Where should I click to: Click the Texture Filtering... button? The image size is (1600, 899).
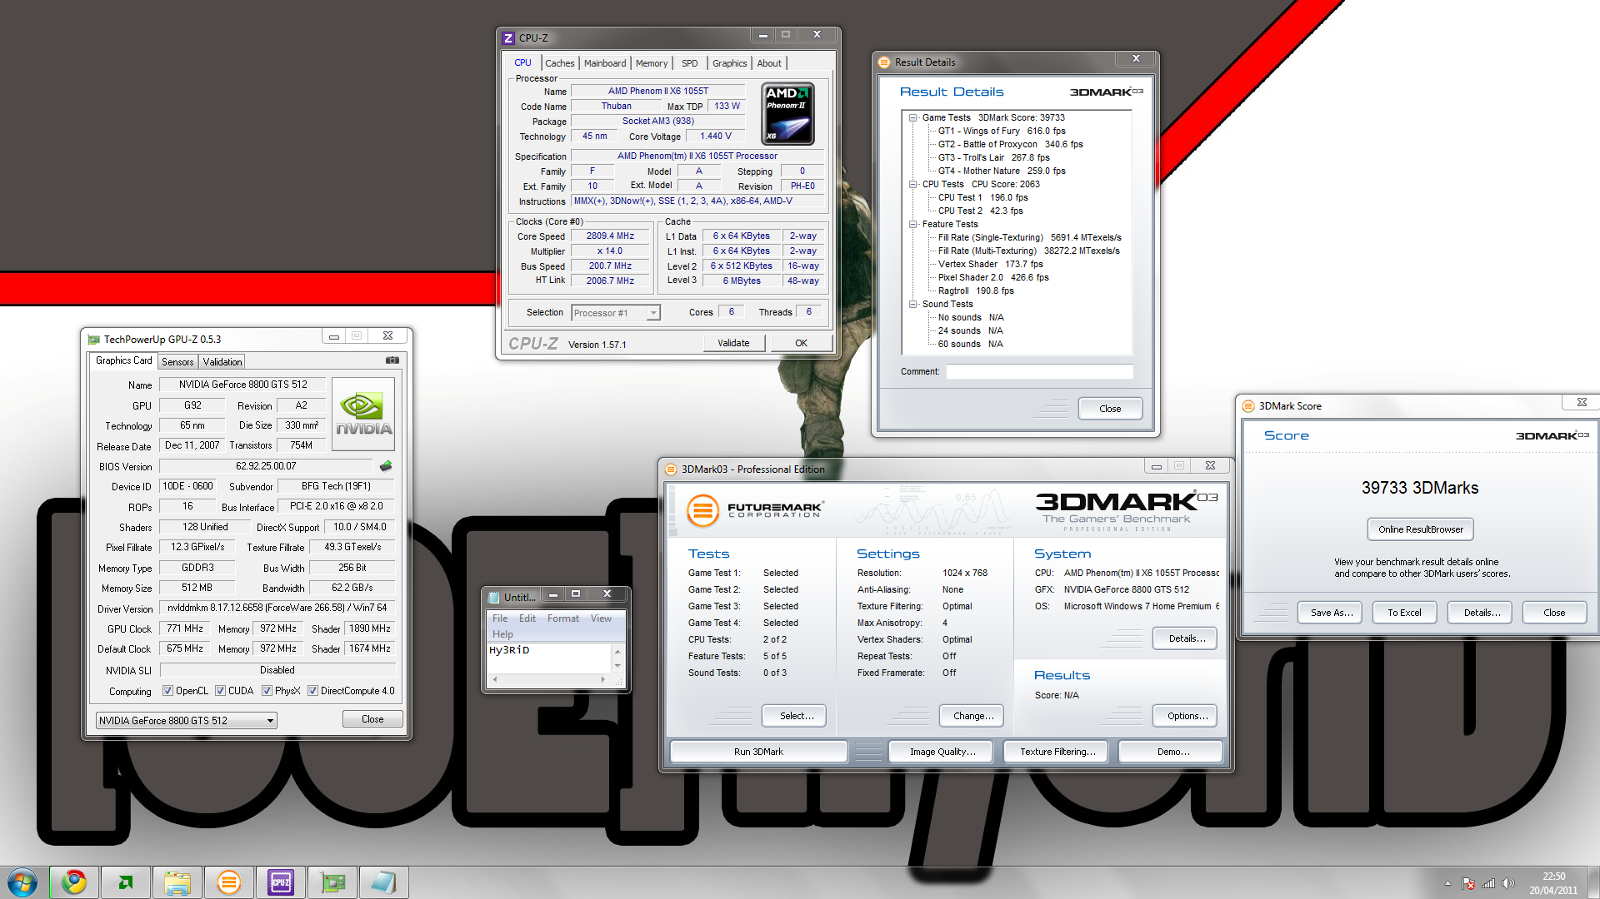tap(1057, 751)
